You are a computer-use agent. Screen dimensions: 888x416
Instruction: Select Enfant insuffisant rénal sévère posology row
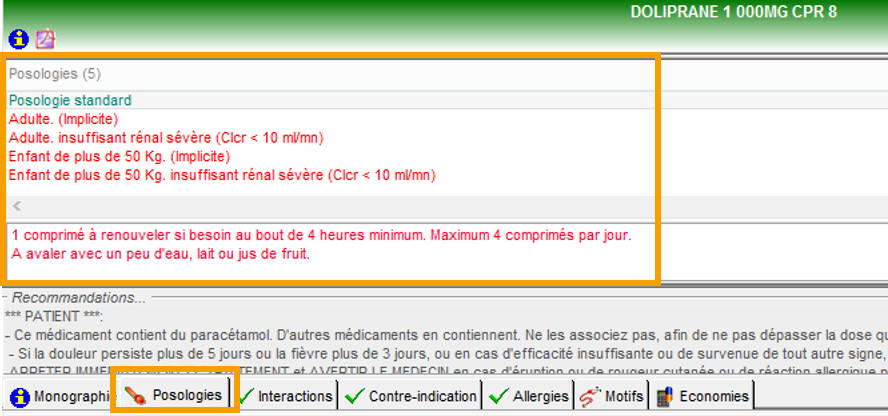tap(222, 175)
